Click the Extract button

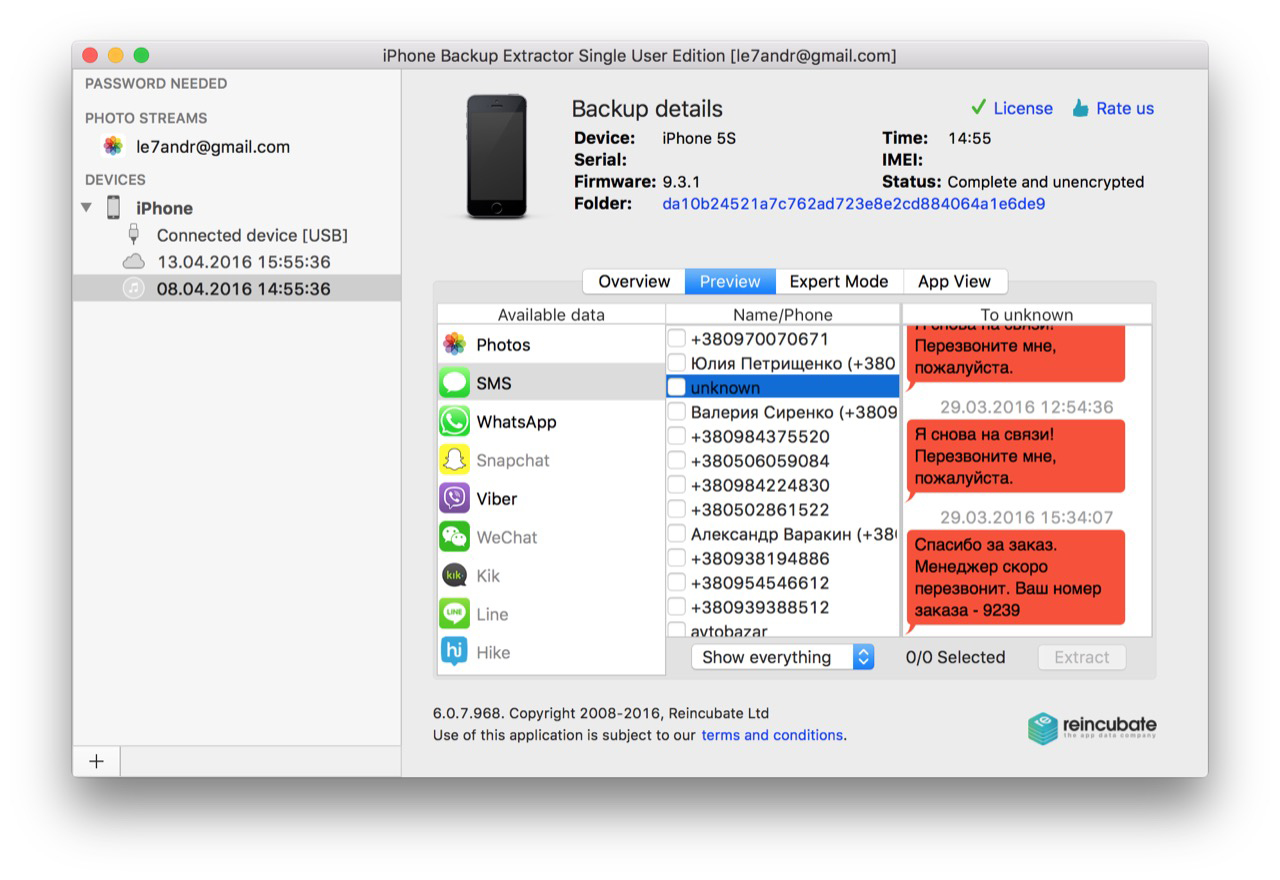pyautogui.click(x=1082, y=657)
